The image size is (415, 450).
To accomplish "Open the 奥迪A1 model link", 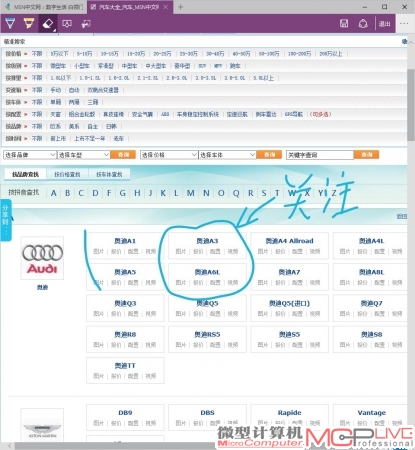I will [125, 241].
